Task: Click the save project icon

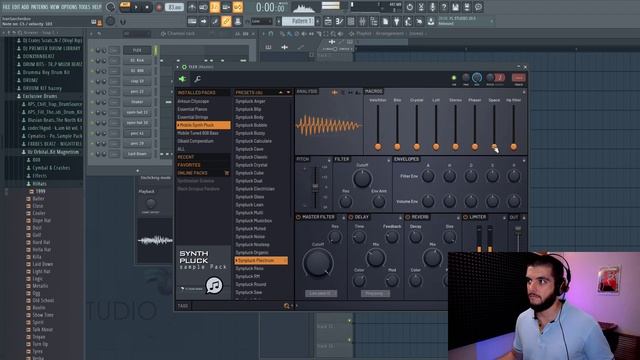Action: pos(456,7)
